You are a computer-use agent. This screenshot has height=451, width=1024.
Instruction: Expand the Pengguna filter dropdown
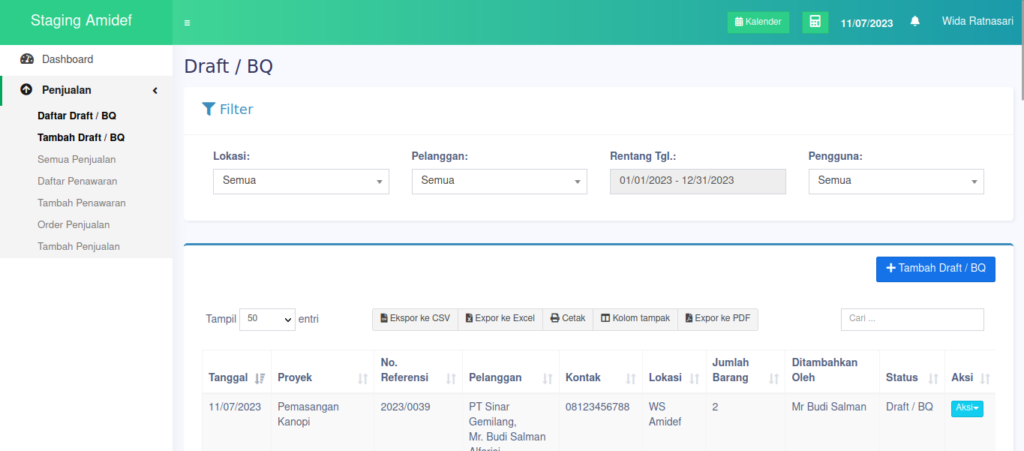coord(895,181)
